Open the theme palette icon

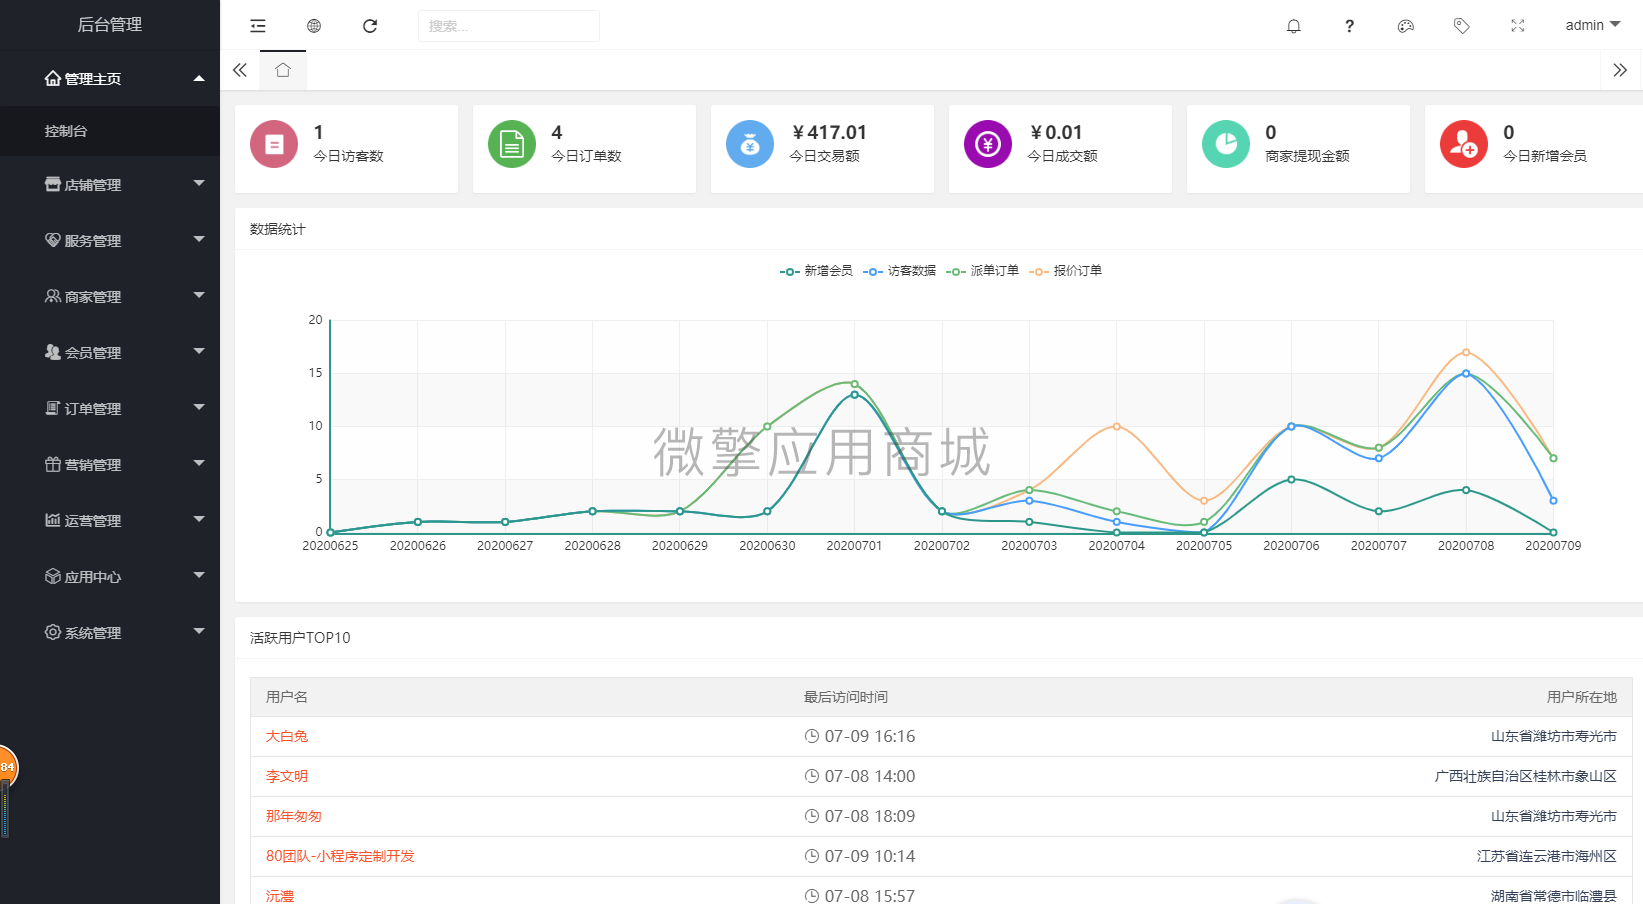pos(1406,26)
